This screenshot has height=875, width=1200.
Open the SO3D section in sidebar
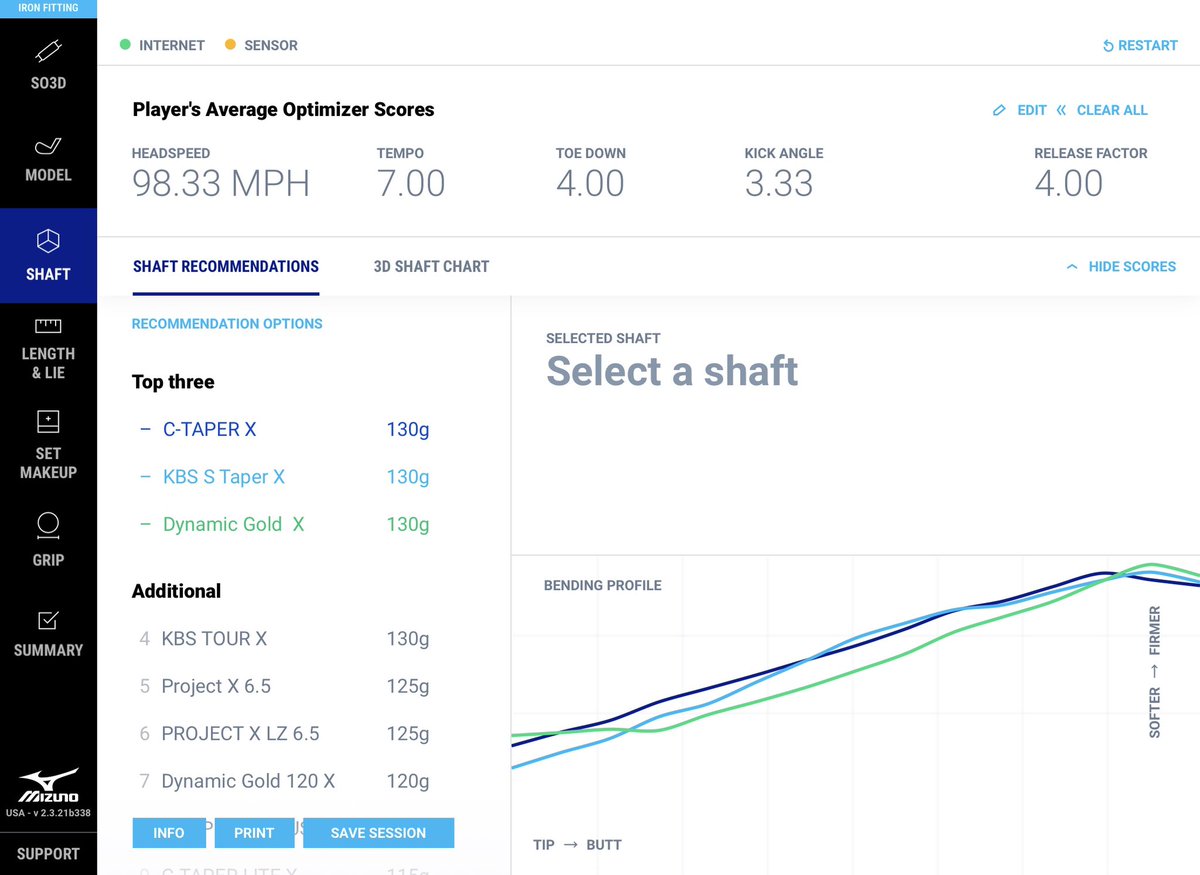point(48,64)
